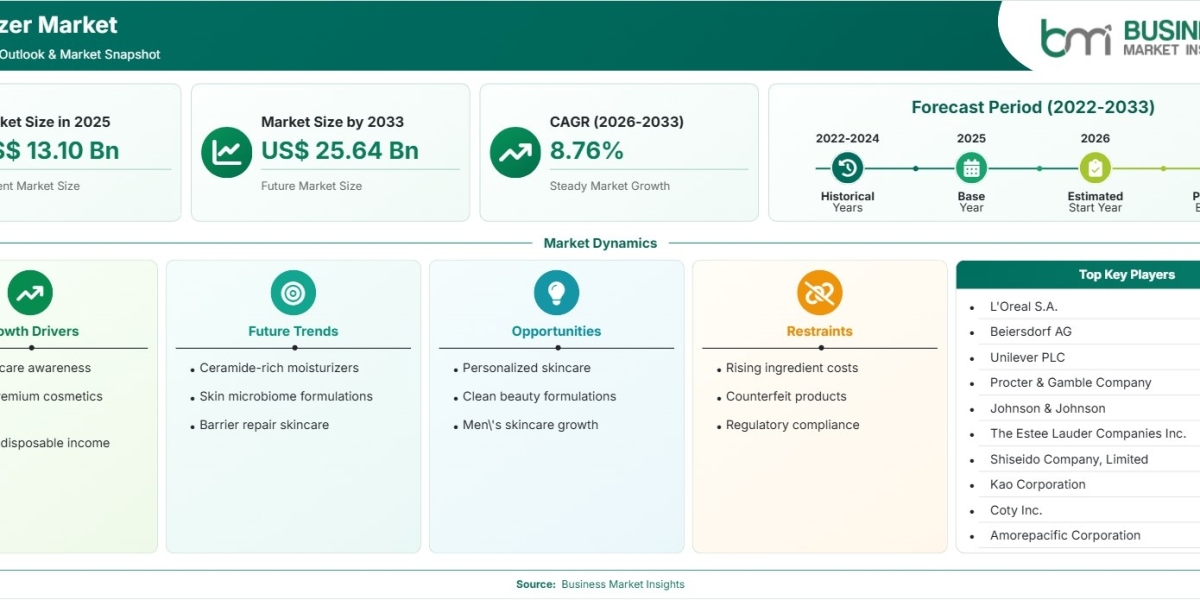Click the Future Trends target icon
1200x600 pixels.
(293, 293)
